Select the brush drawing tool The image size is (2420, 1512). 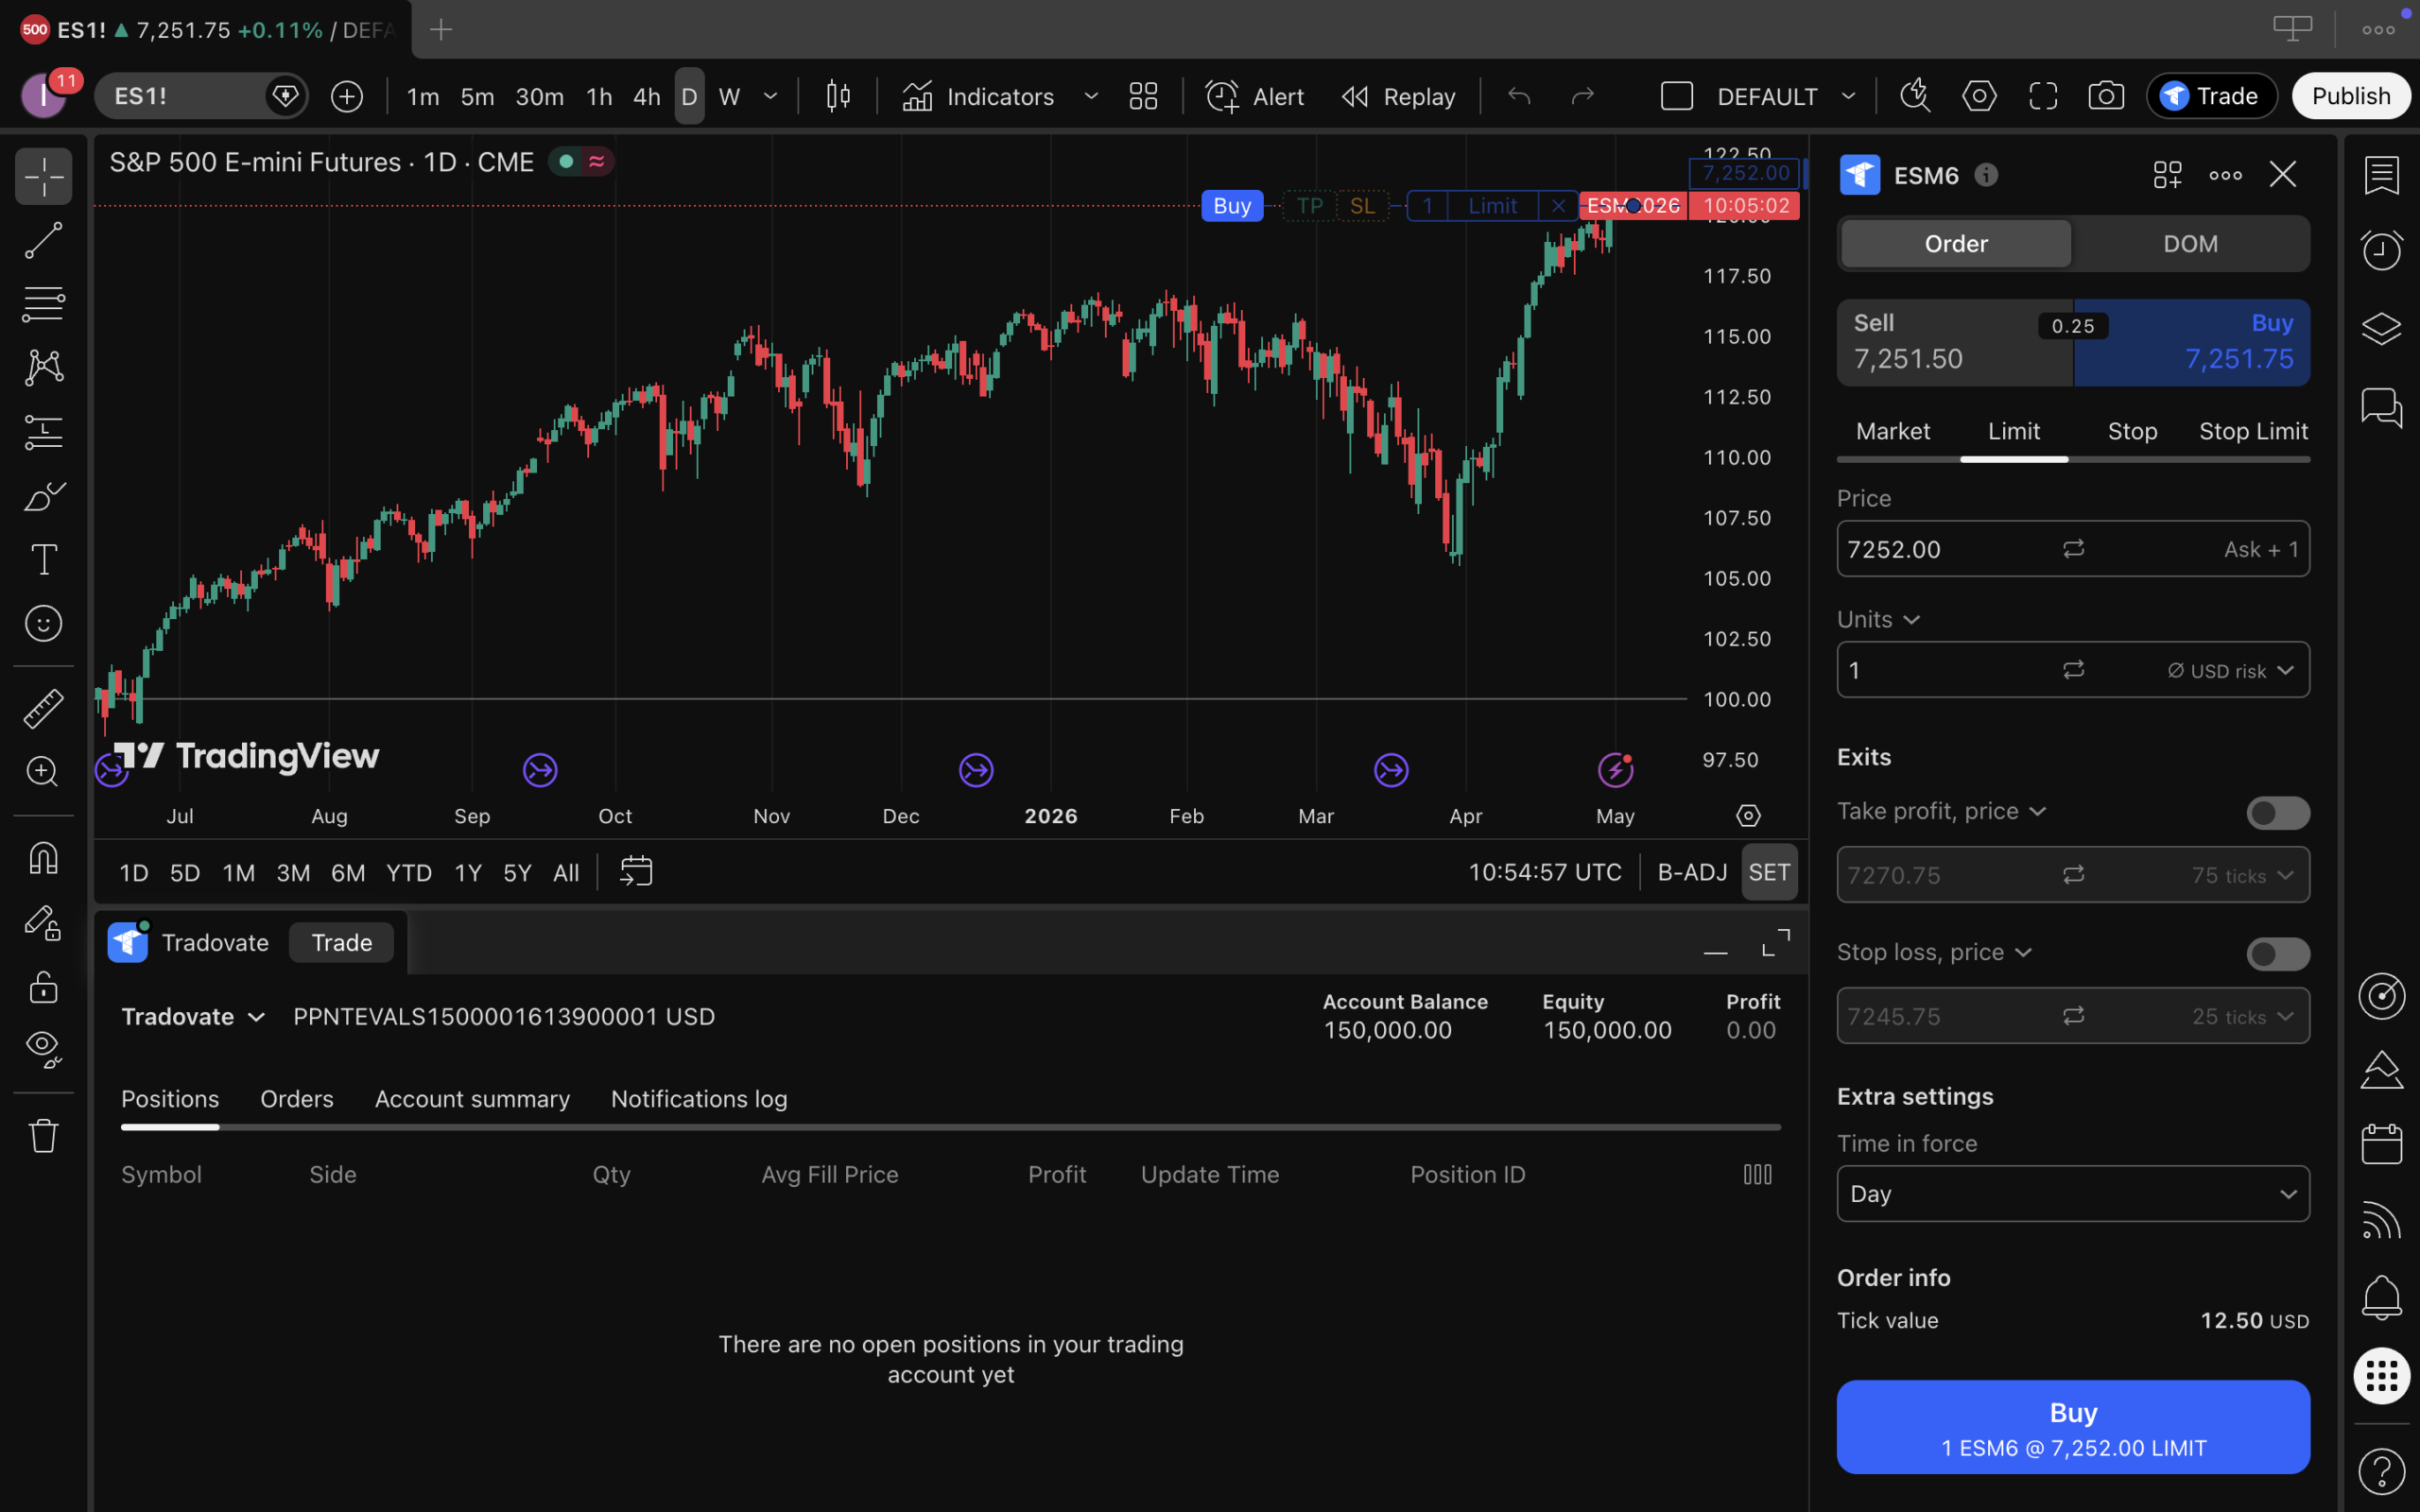[x=43, y=496]
